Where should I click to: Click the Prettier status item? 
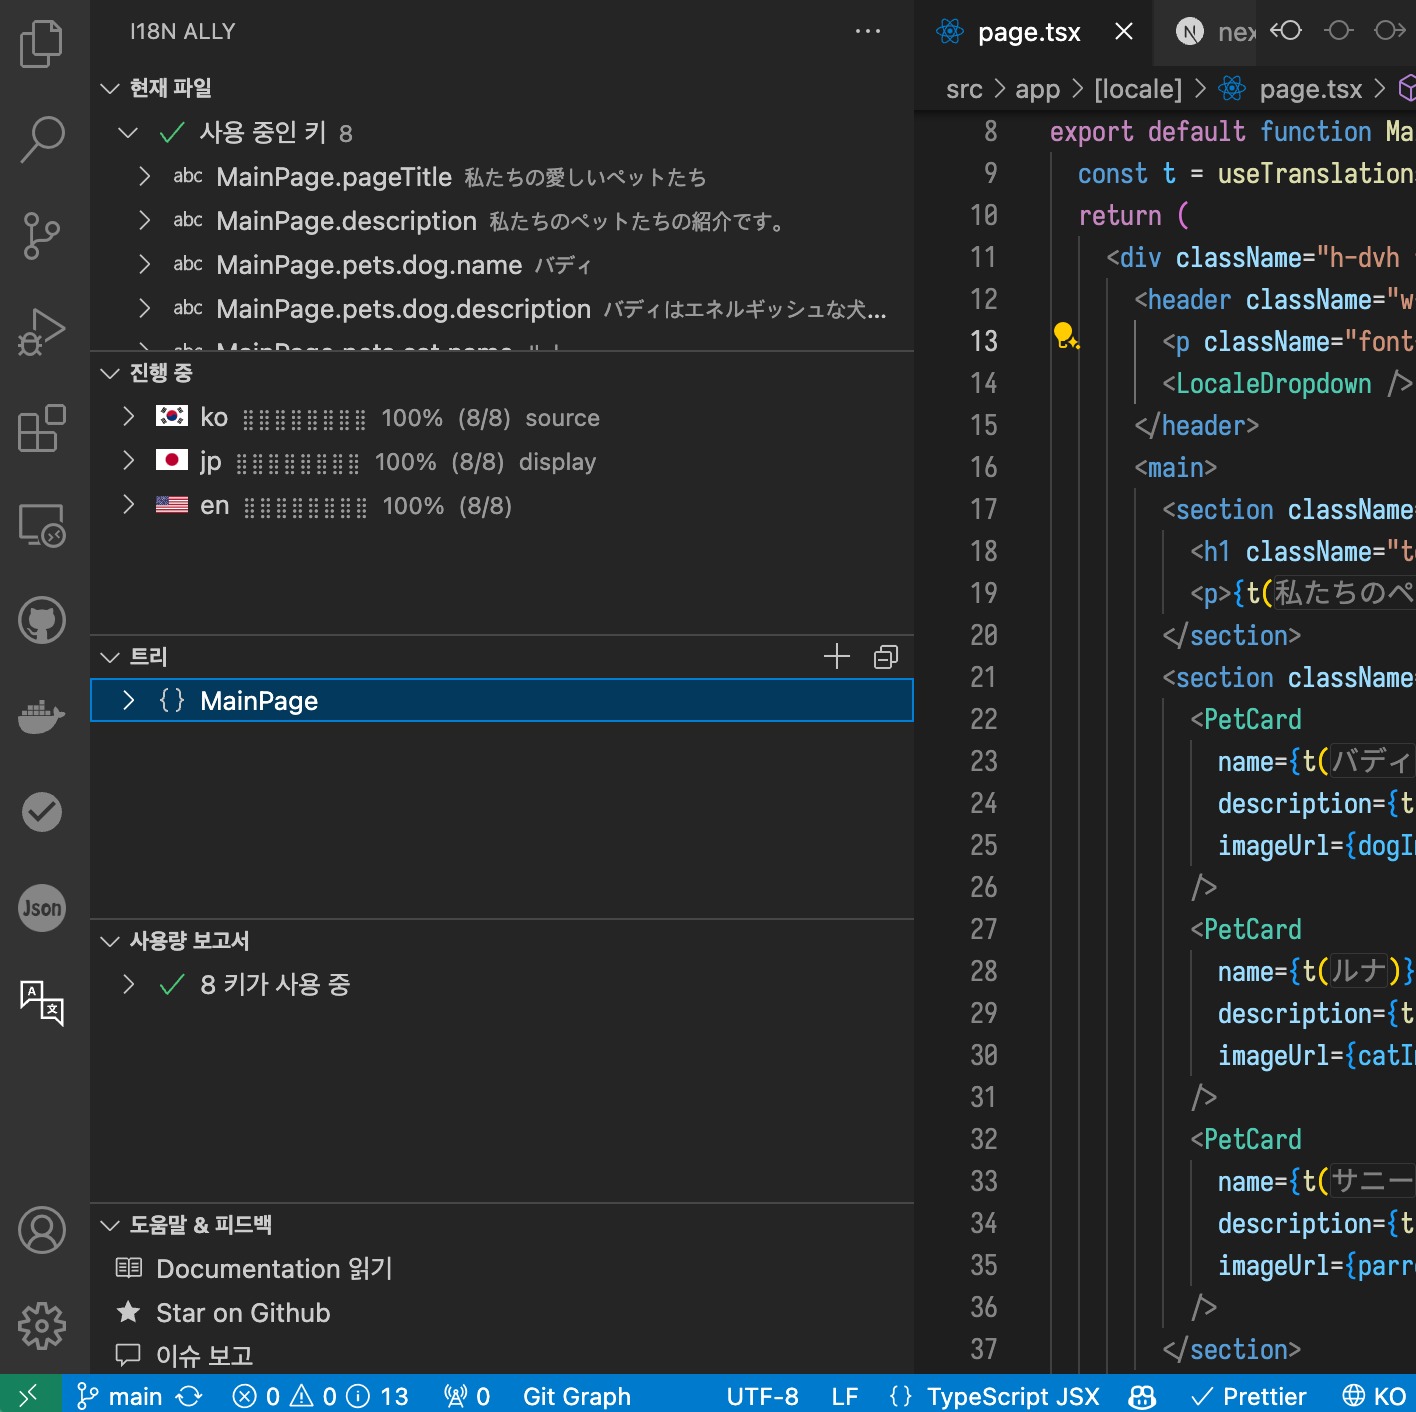[x=1249, y=1396]
